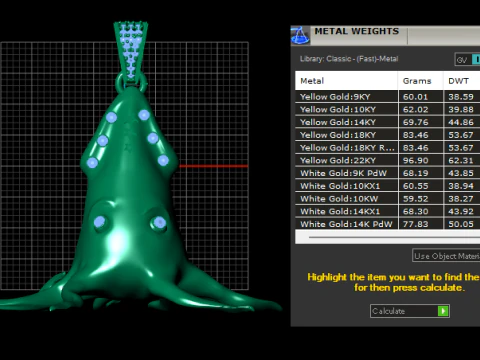
Task: Select Yellow Gold:9KY row
Action: (388, 97)
